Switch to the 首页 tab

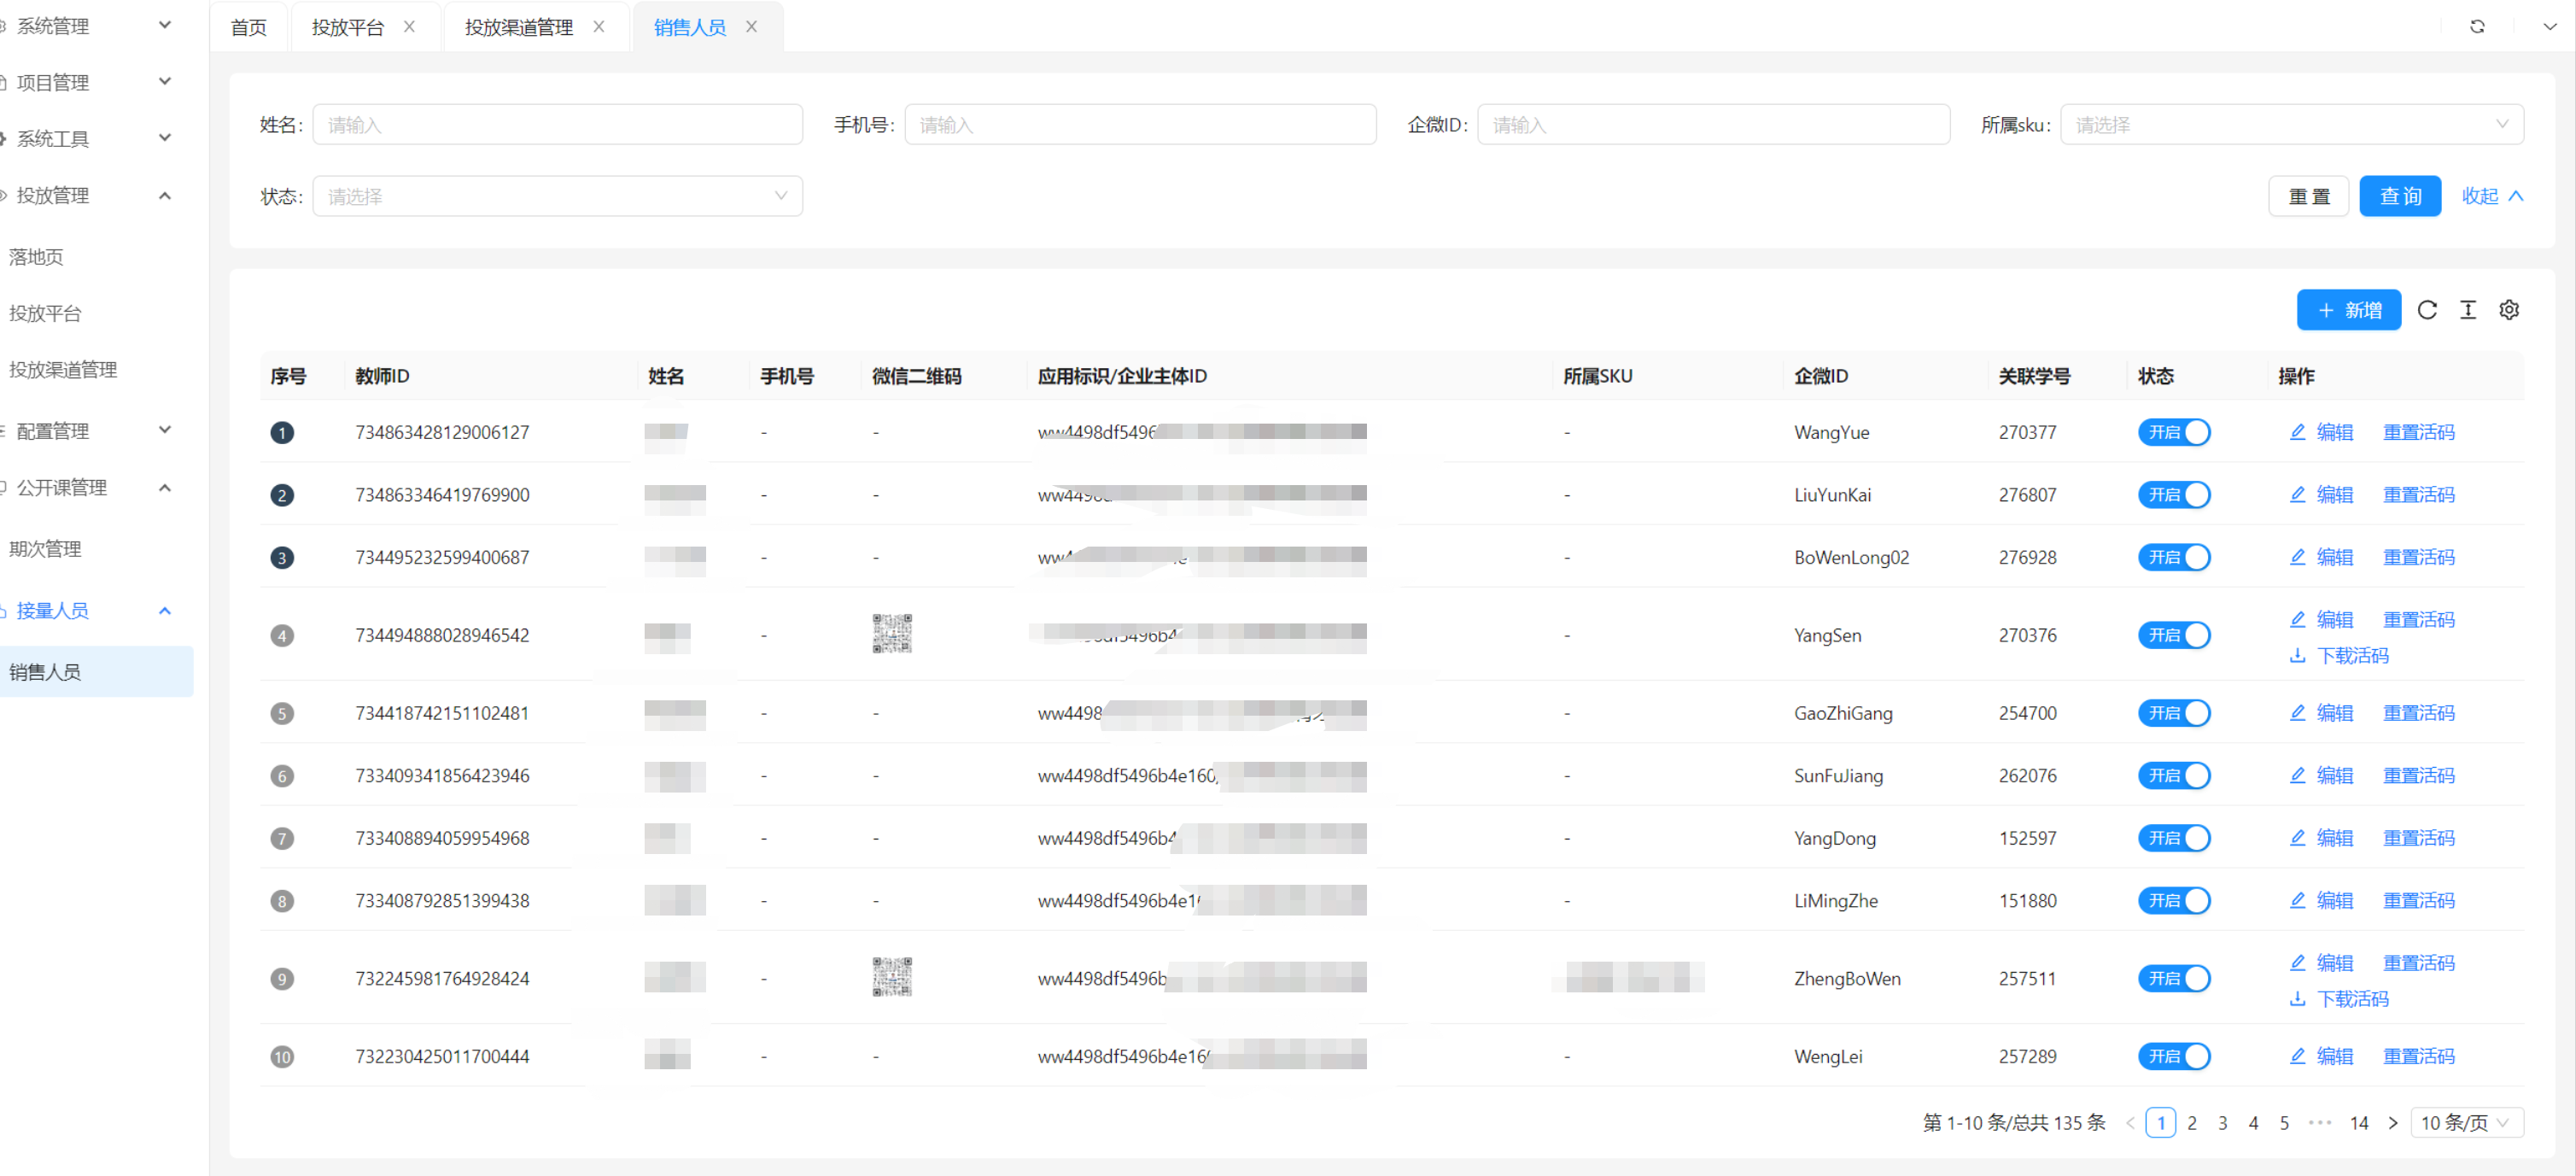pos(249,27)
